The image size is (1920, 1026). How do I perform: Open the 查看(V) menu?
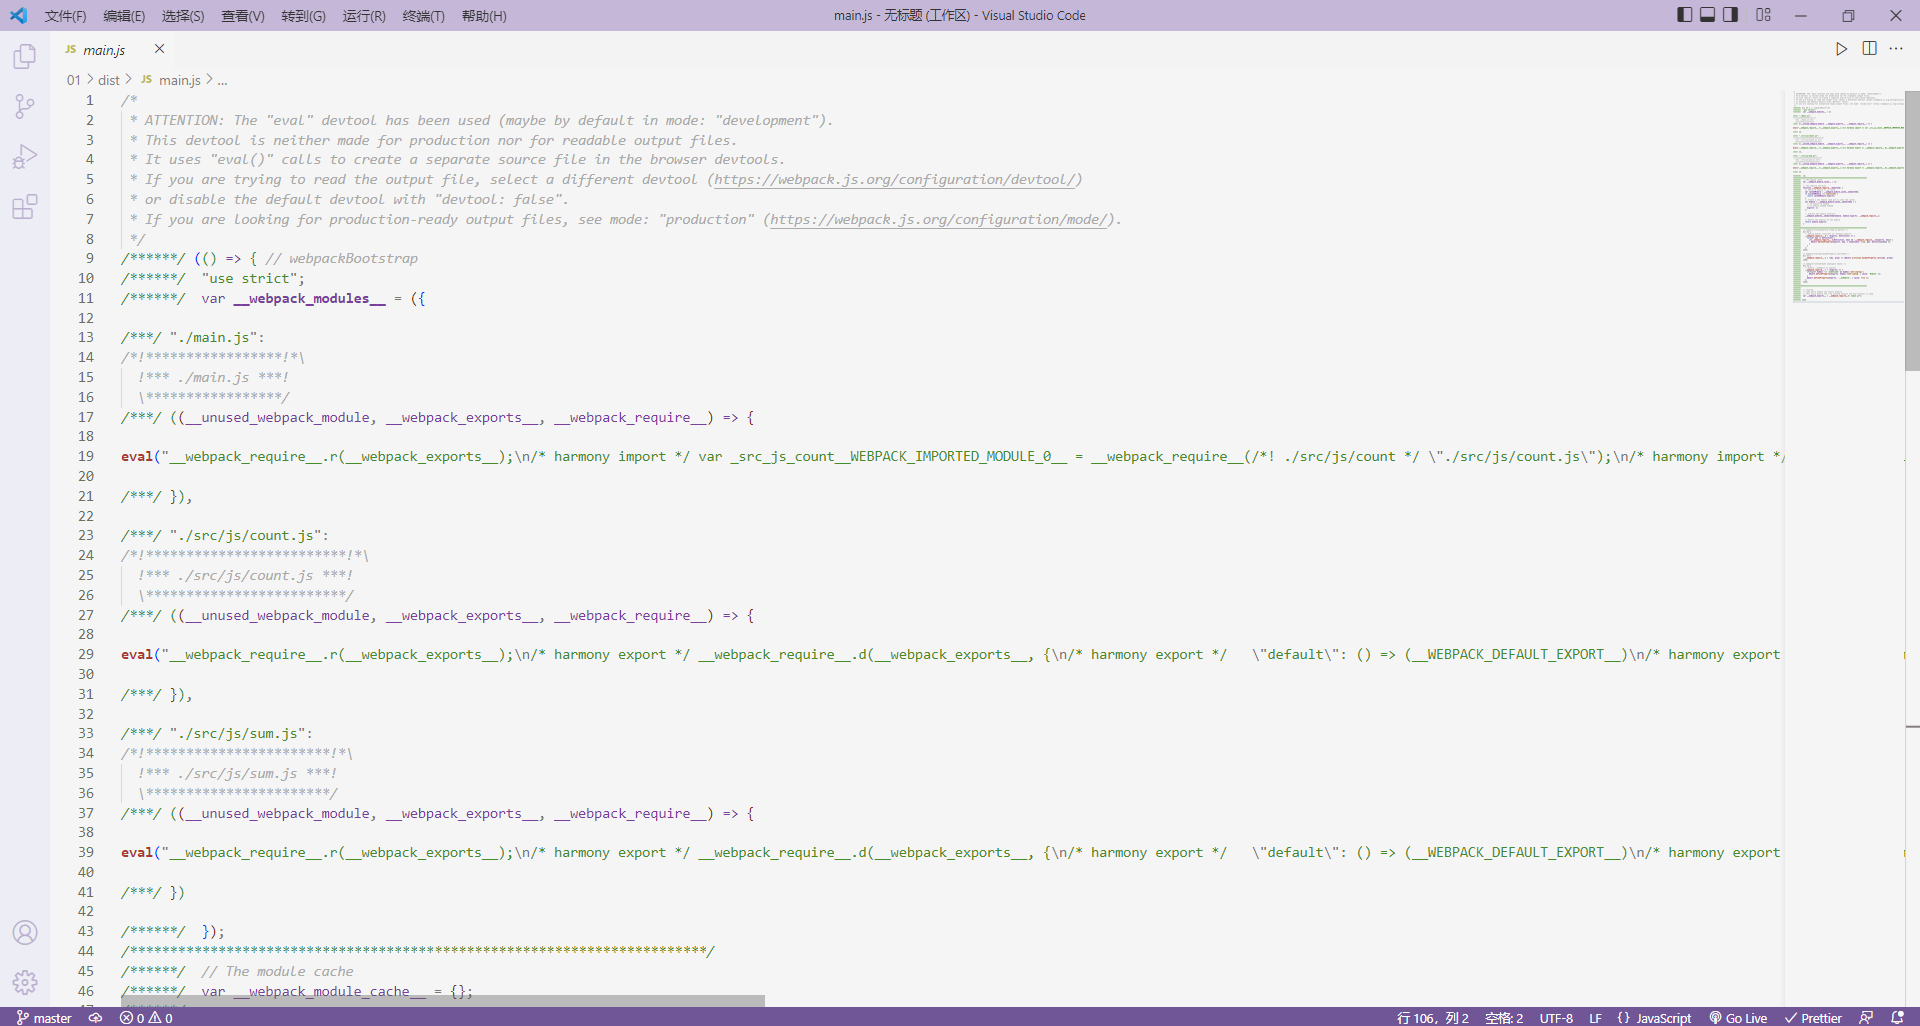[243, 16]
